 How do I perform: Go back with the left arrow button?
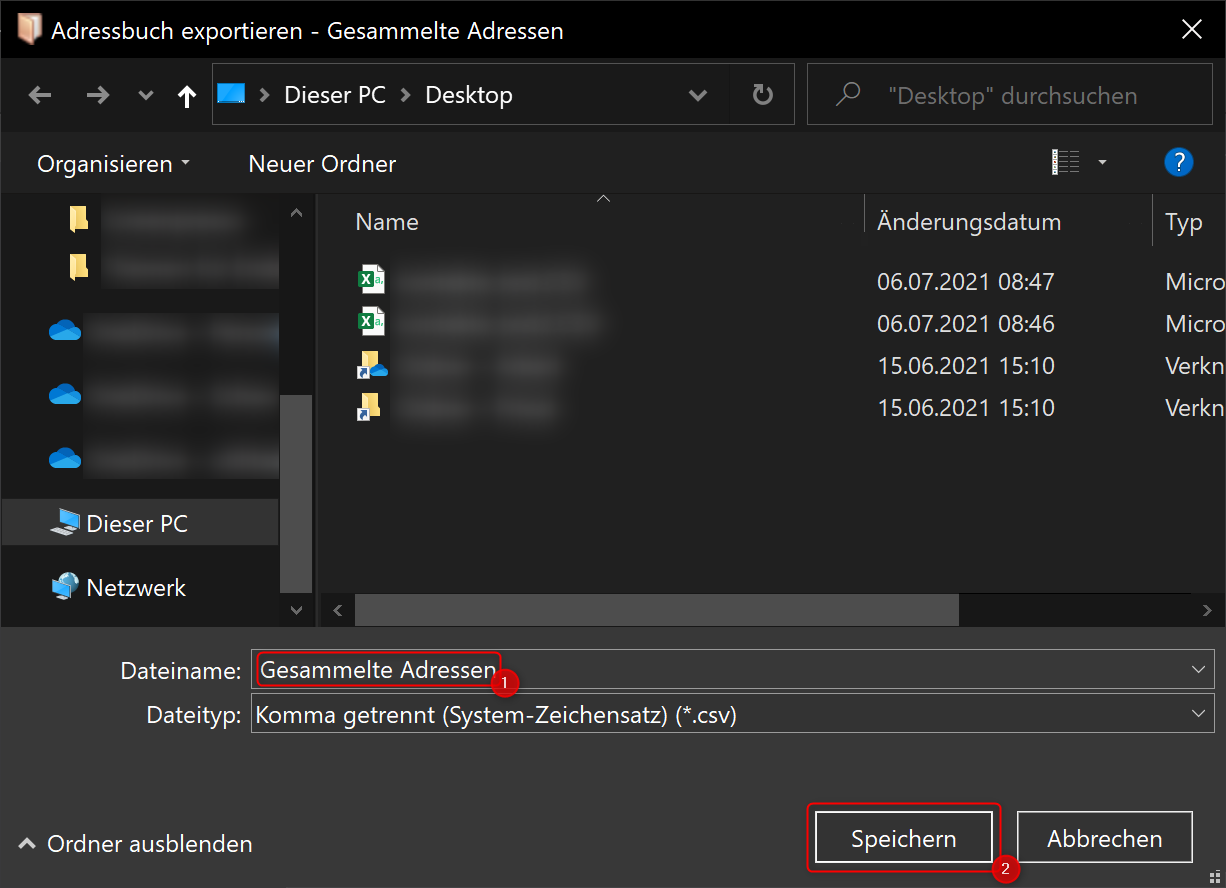coord(40,95)
